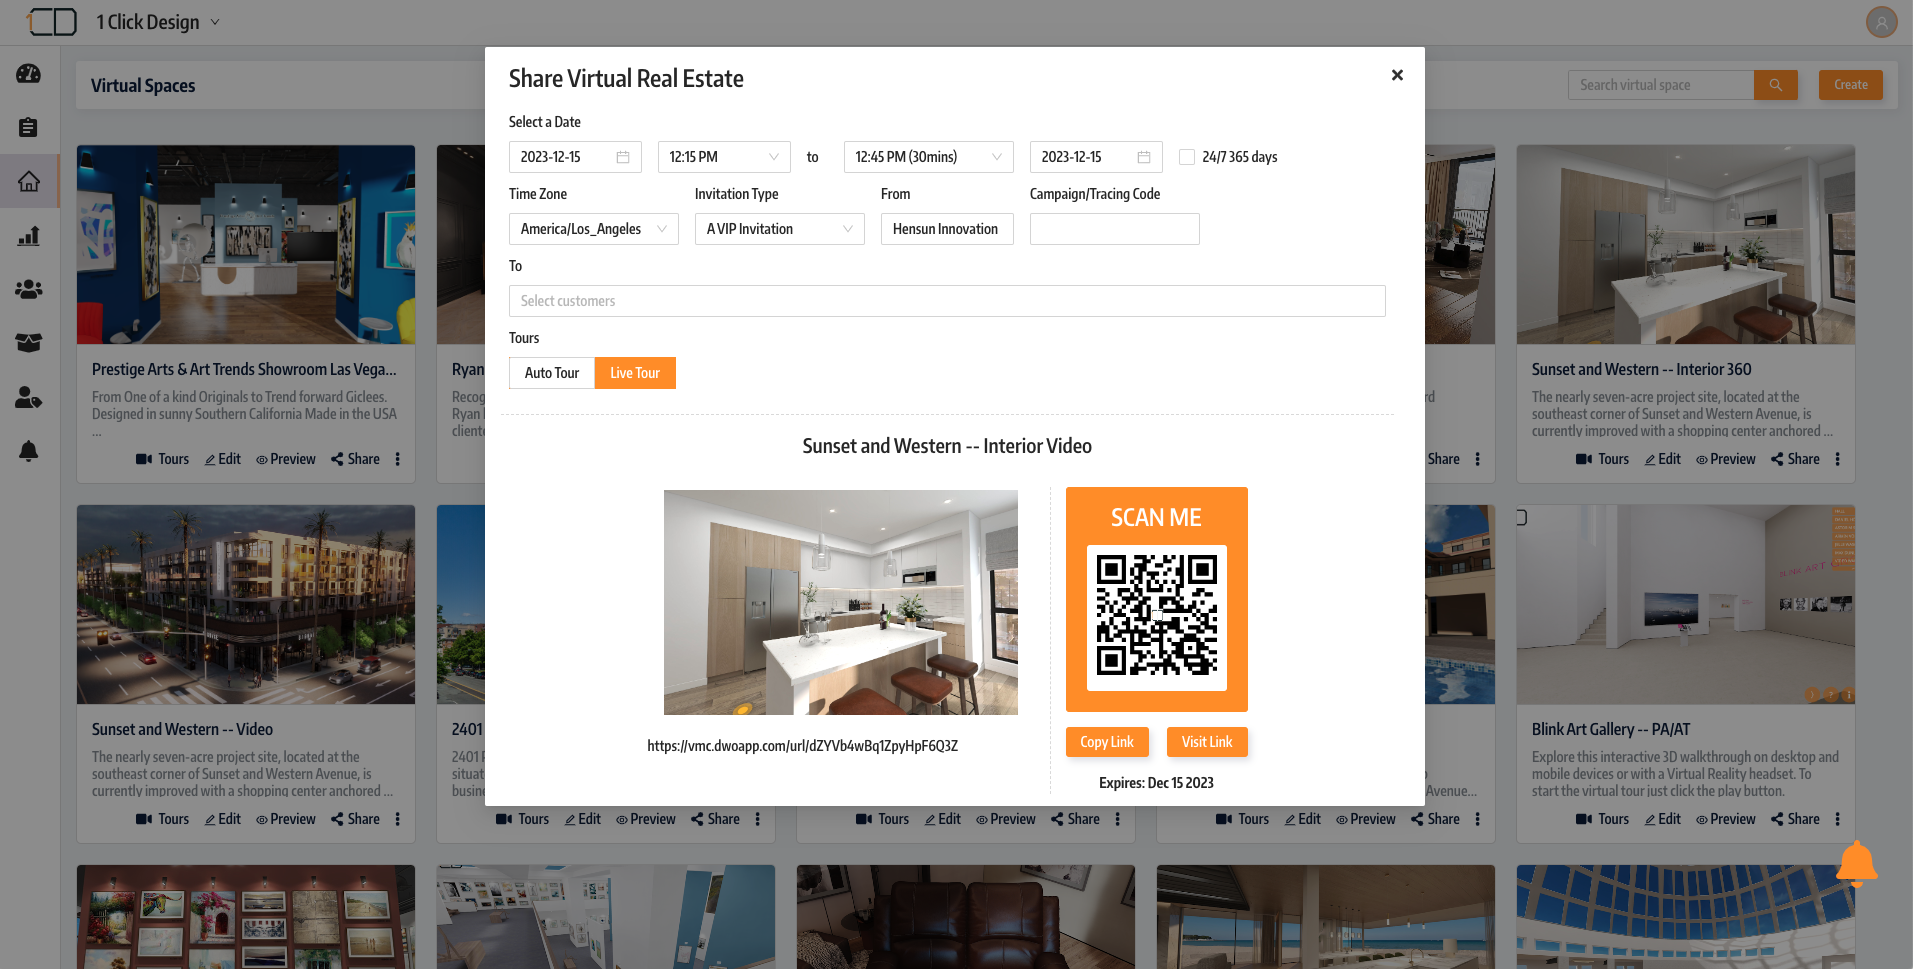Open the America/Los_Angeles time zone dropdown

coord(594,229)
